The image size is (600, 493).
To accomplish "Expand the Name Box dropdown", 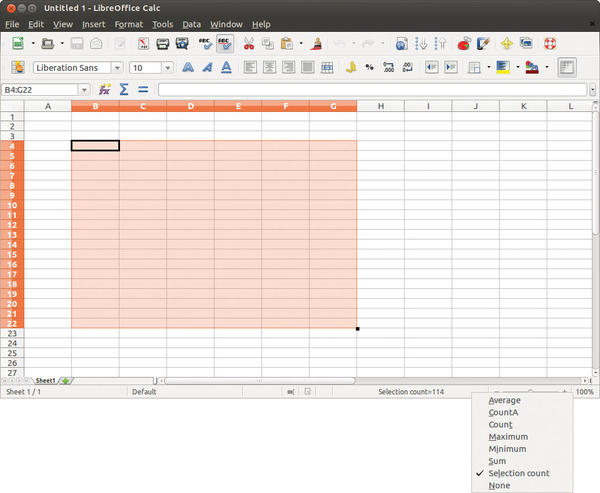I will (x=84, y=90).
